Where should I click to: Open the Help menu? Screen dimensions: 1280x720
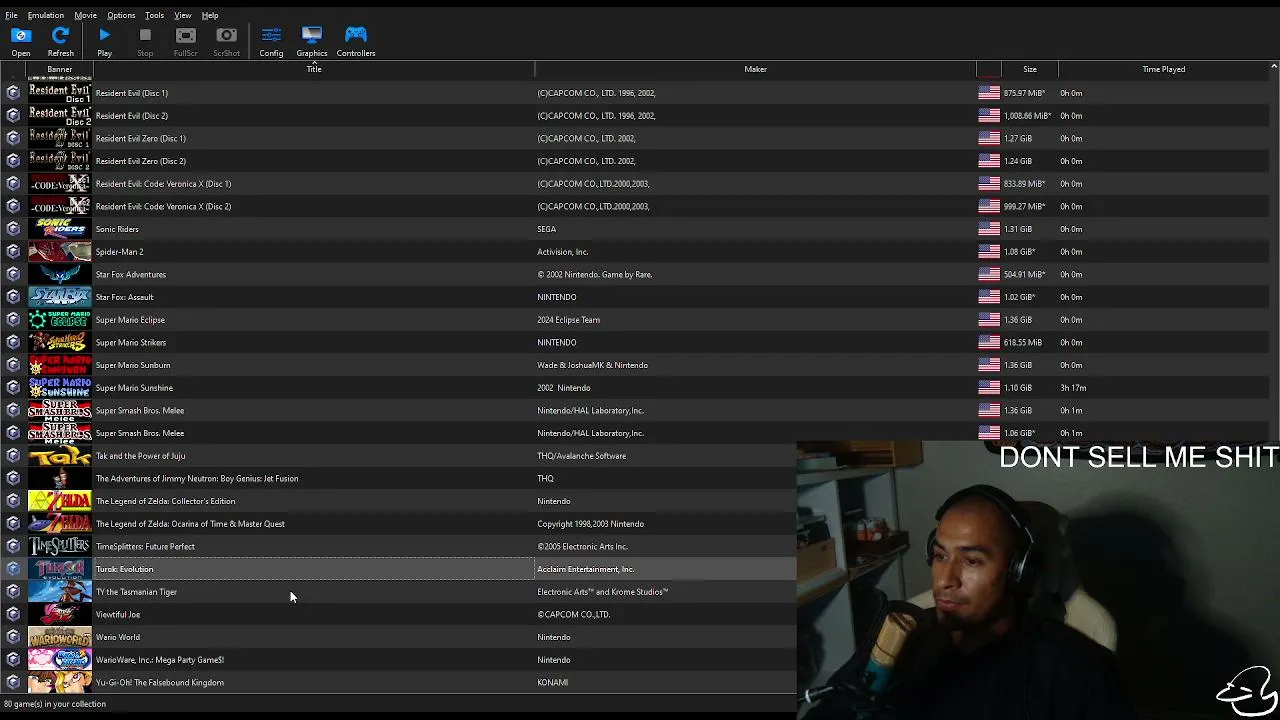pos(210,15)
